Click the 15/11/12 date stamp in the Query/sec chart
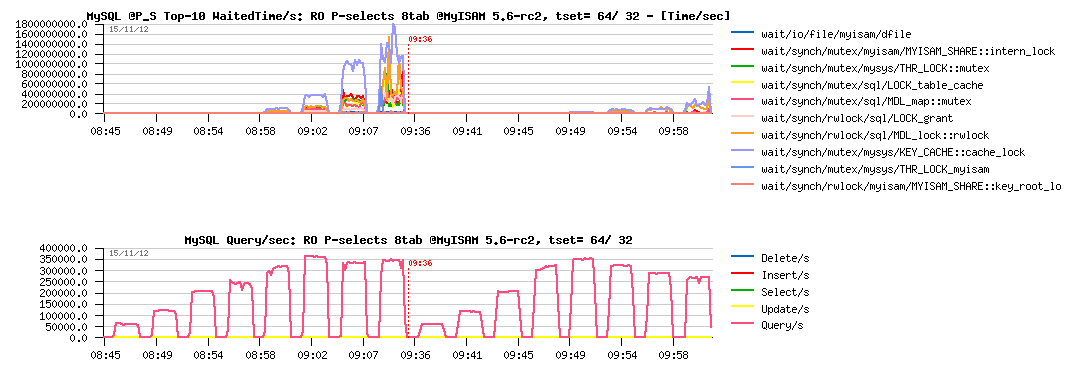Image resolution: width=1077 pixels, height=370 pixels. pyautogui.click(x=128, y=253)
